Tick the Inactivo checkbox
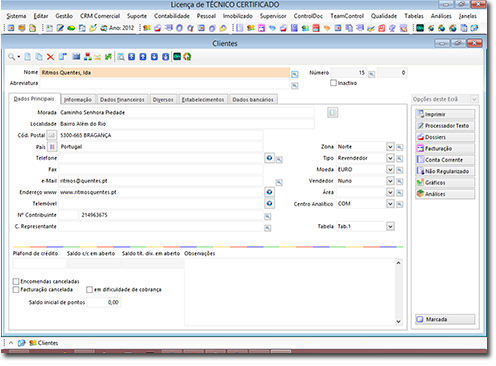 point(333,83)
